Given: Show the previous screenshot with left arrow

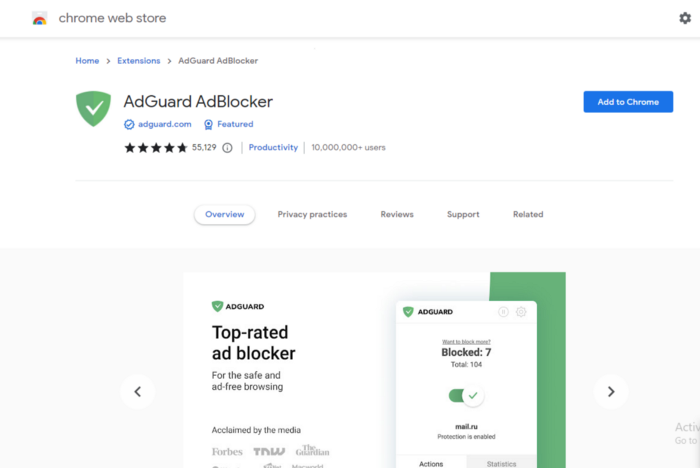Looking at the screenshot, I should pos(138,392).
